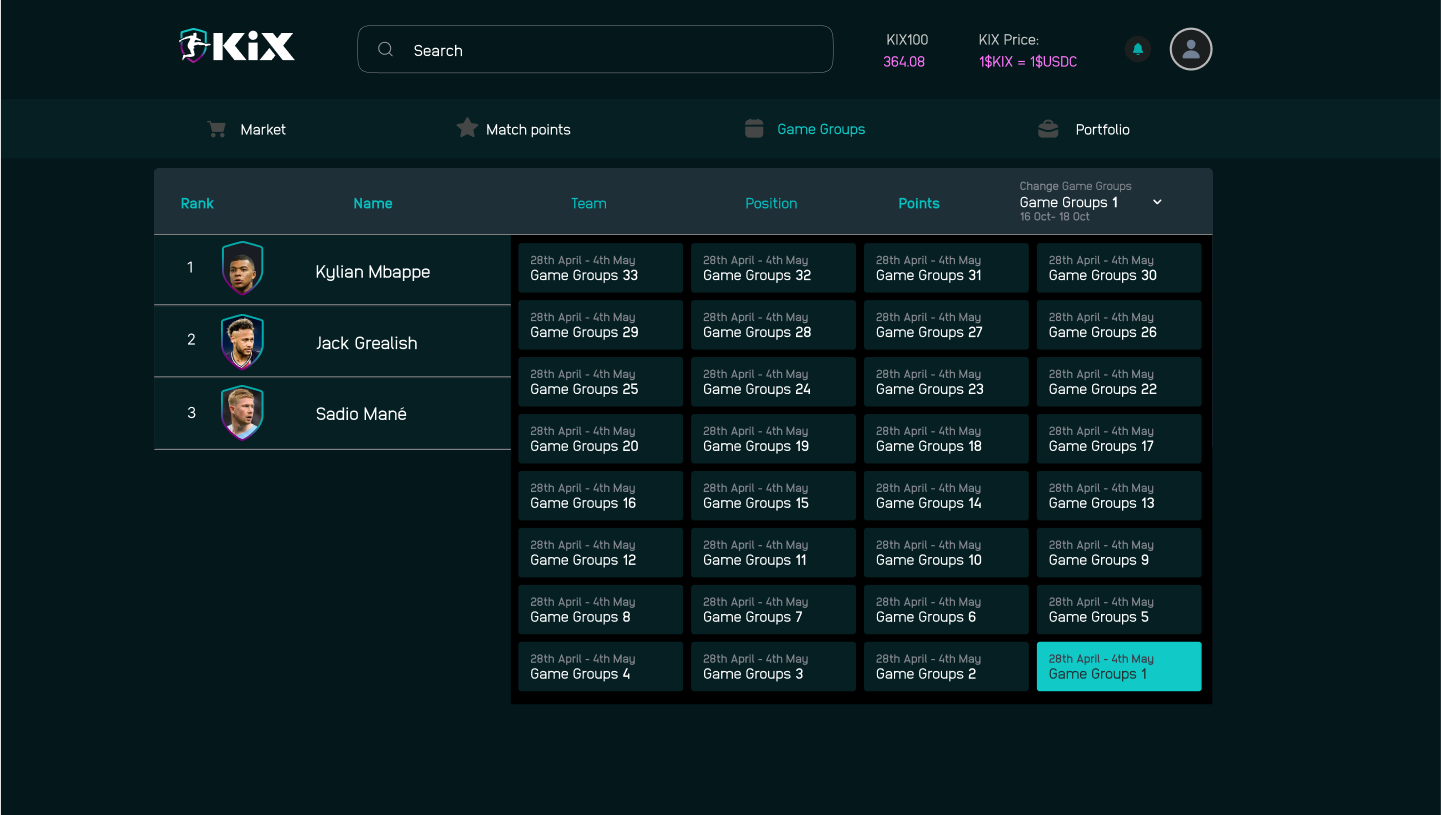
Task: Select Game Groups 33 option
Action: (600, 268)
